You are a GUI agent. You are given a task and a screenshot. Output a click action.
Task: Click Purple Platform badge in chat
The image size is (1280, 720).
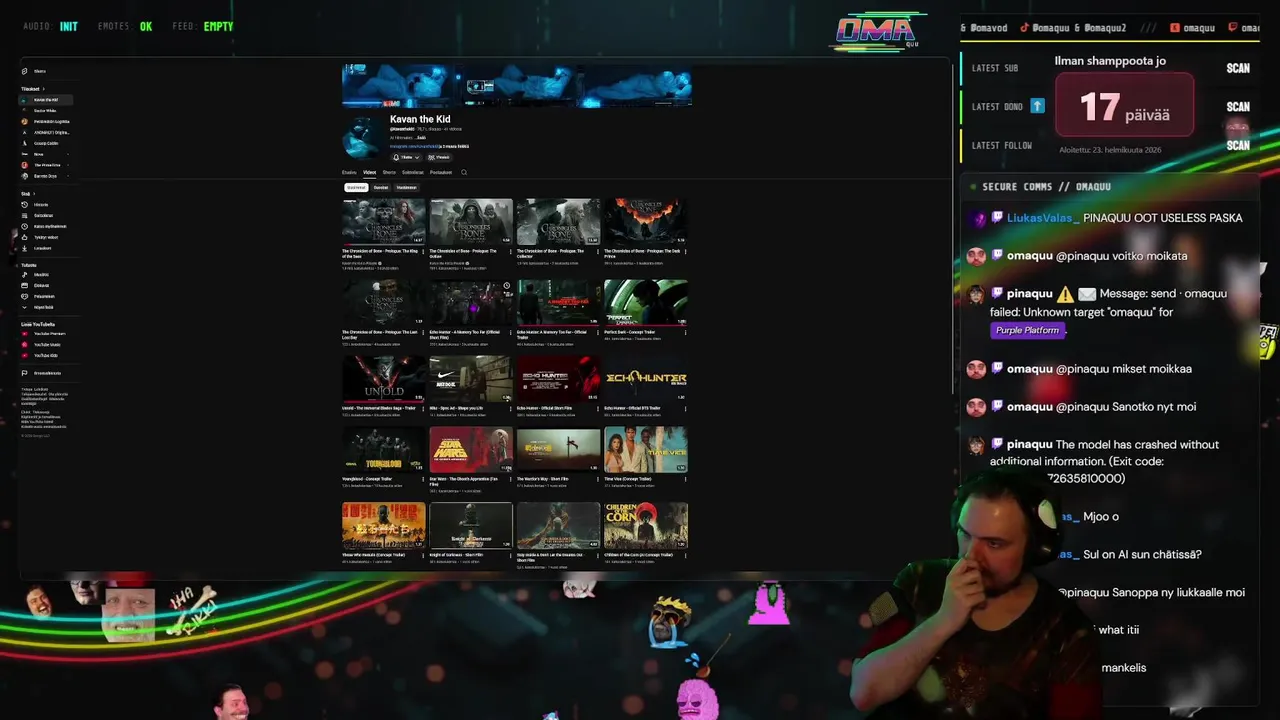tap(1027, 330)
